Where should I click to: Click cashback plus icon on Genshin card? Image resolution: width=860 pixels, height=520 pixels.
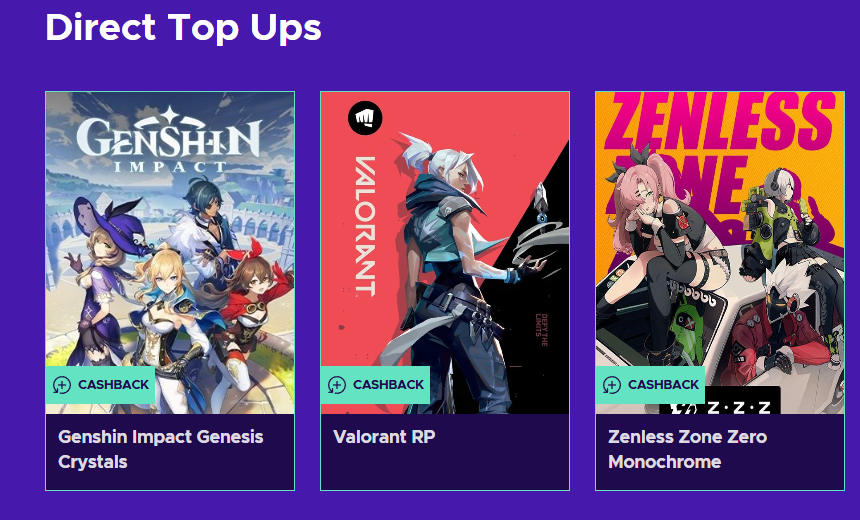(62, 385)
